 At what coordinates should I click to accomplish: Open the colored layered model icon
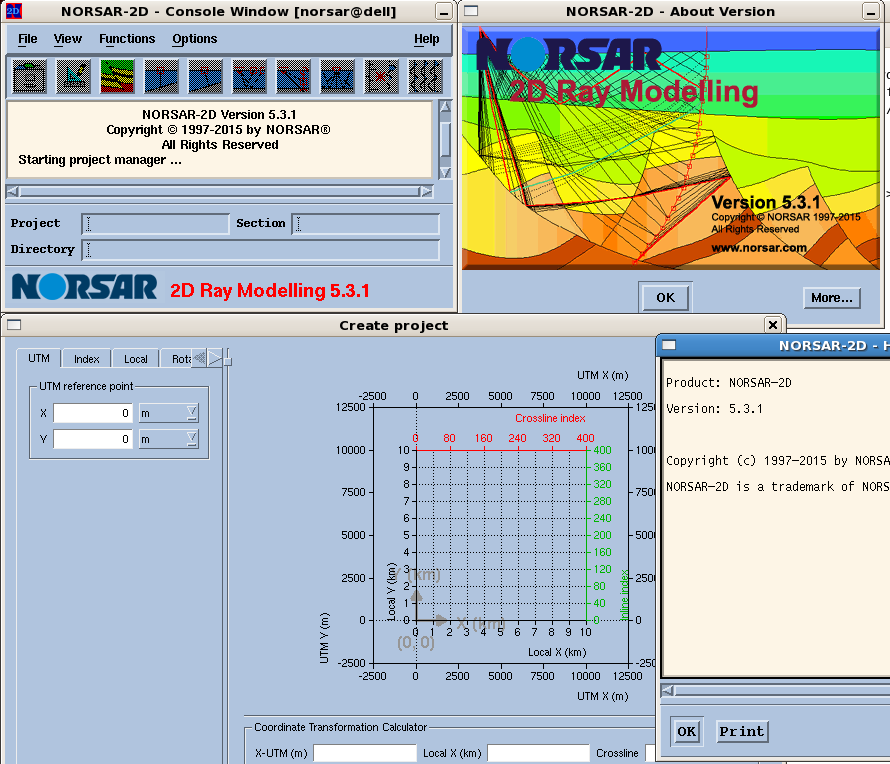117,76
